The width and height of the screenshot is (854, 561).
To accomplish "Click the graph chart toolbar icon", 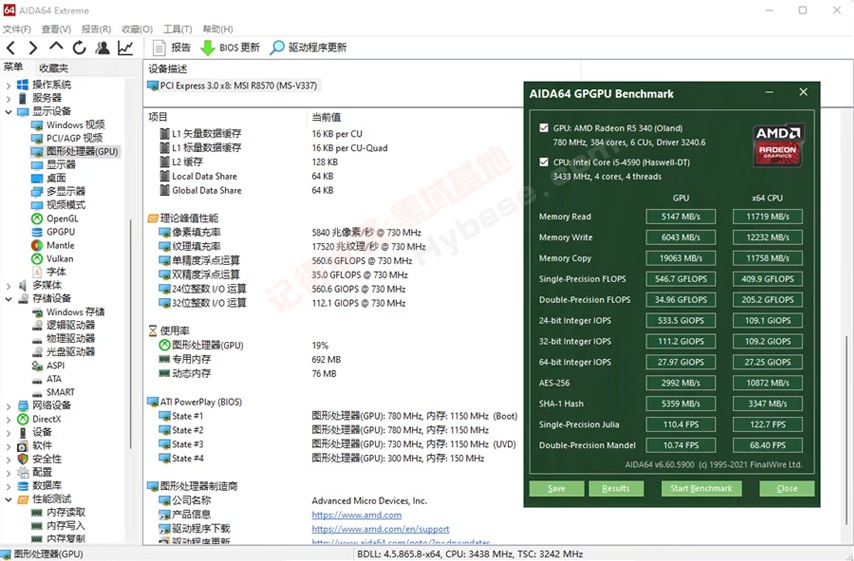I will [x=125, y=47].
